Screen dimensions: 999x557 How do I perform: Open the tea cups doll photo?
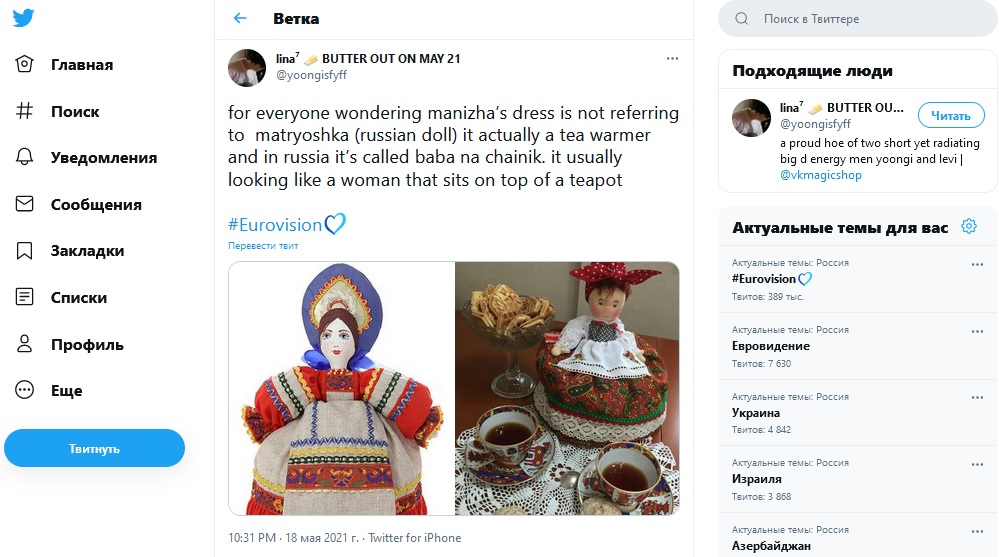click(567, 388)
